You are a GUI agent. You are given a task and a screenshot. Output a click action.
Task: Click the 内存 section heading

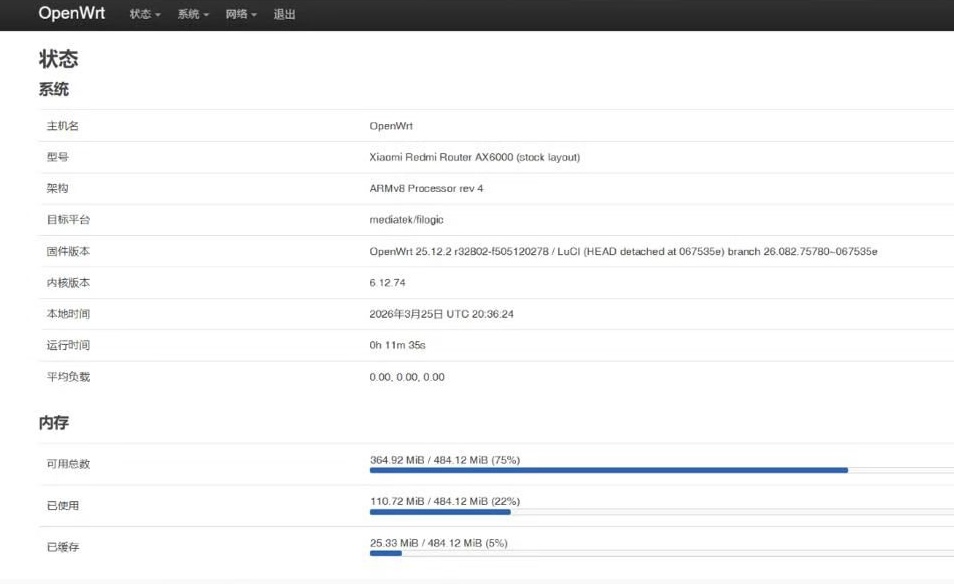tap(54, 423)
